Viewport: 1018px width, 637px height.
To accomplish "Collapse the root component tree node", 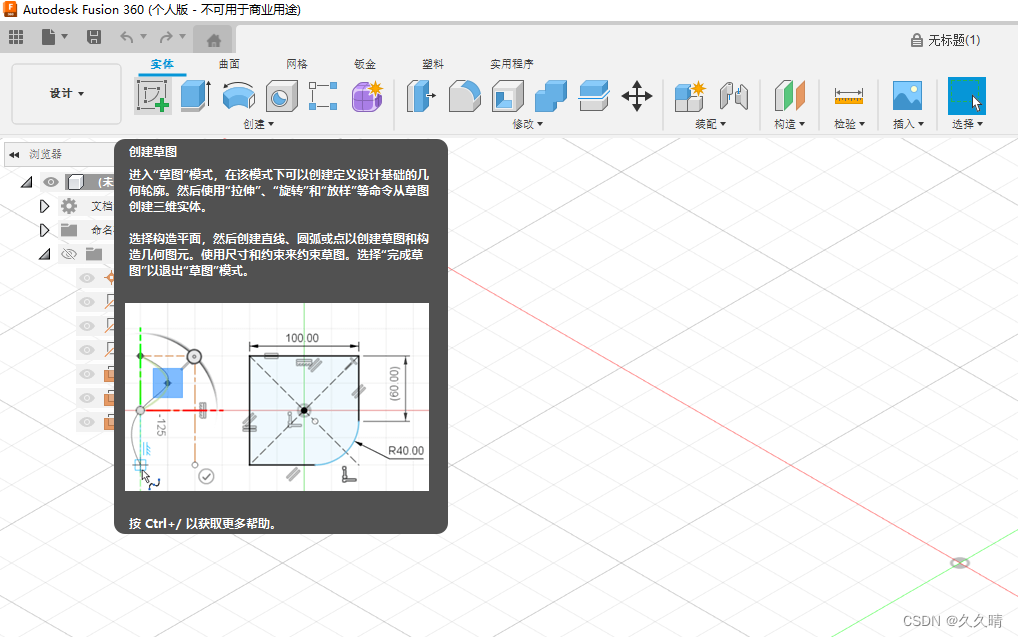I will coord(27,182).
